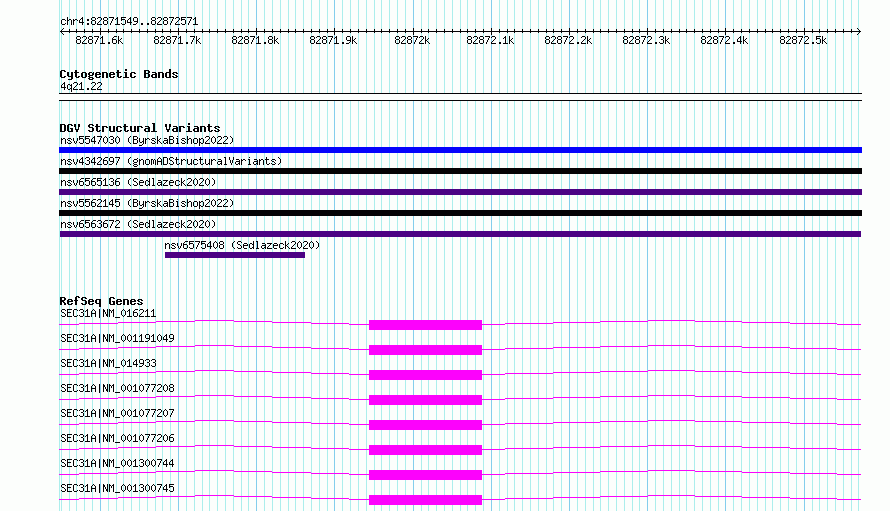Click the 82872k ruler tick label

(x=412, y=40)
